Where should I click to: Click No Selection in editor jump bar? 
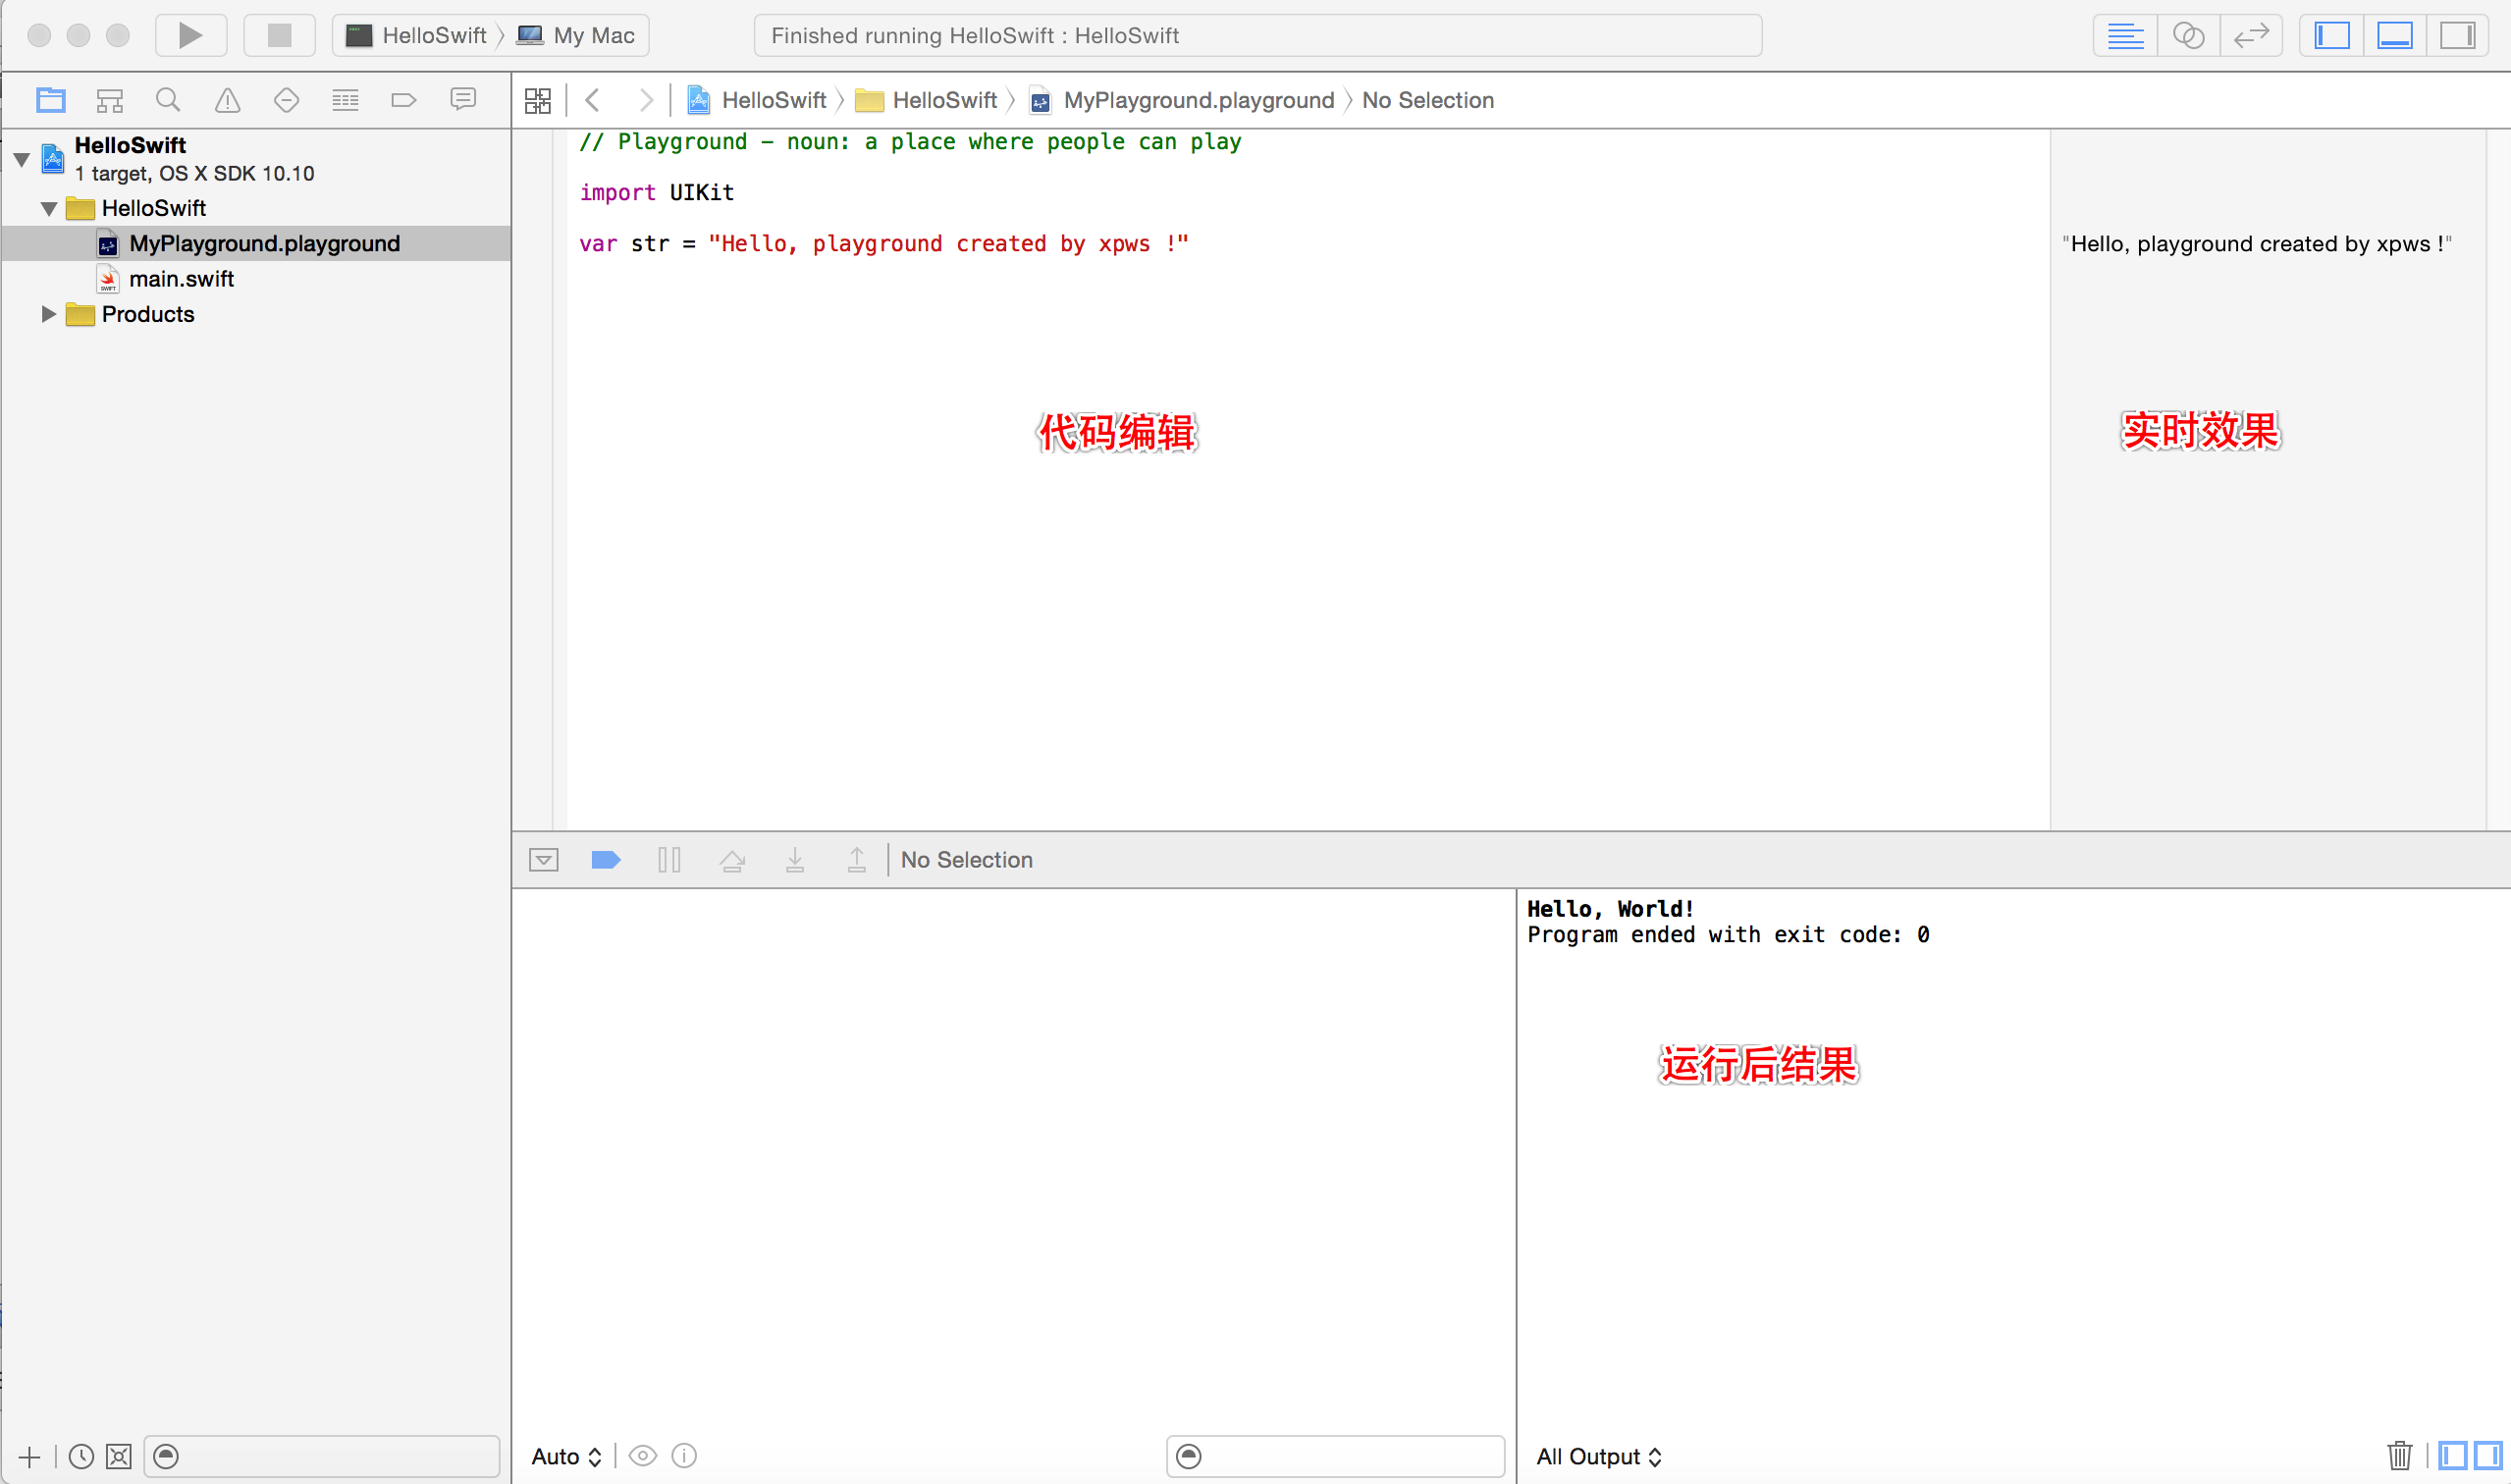pos(1428,100)
